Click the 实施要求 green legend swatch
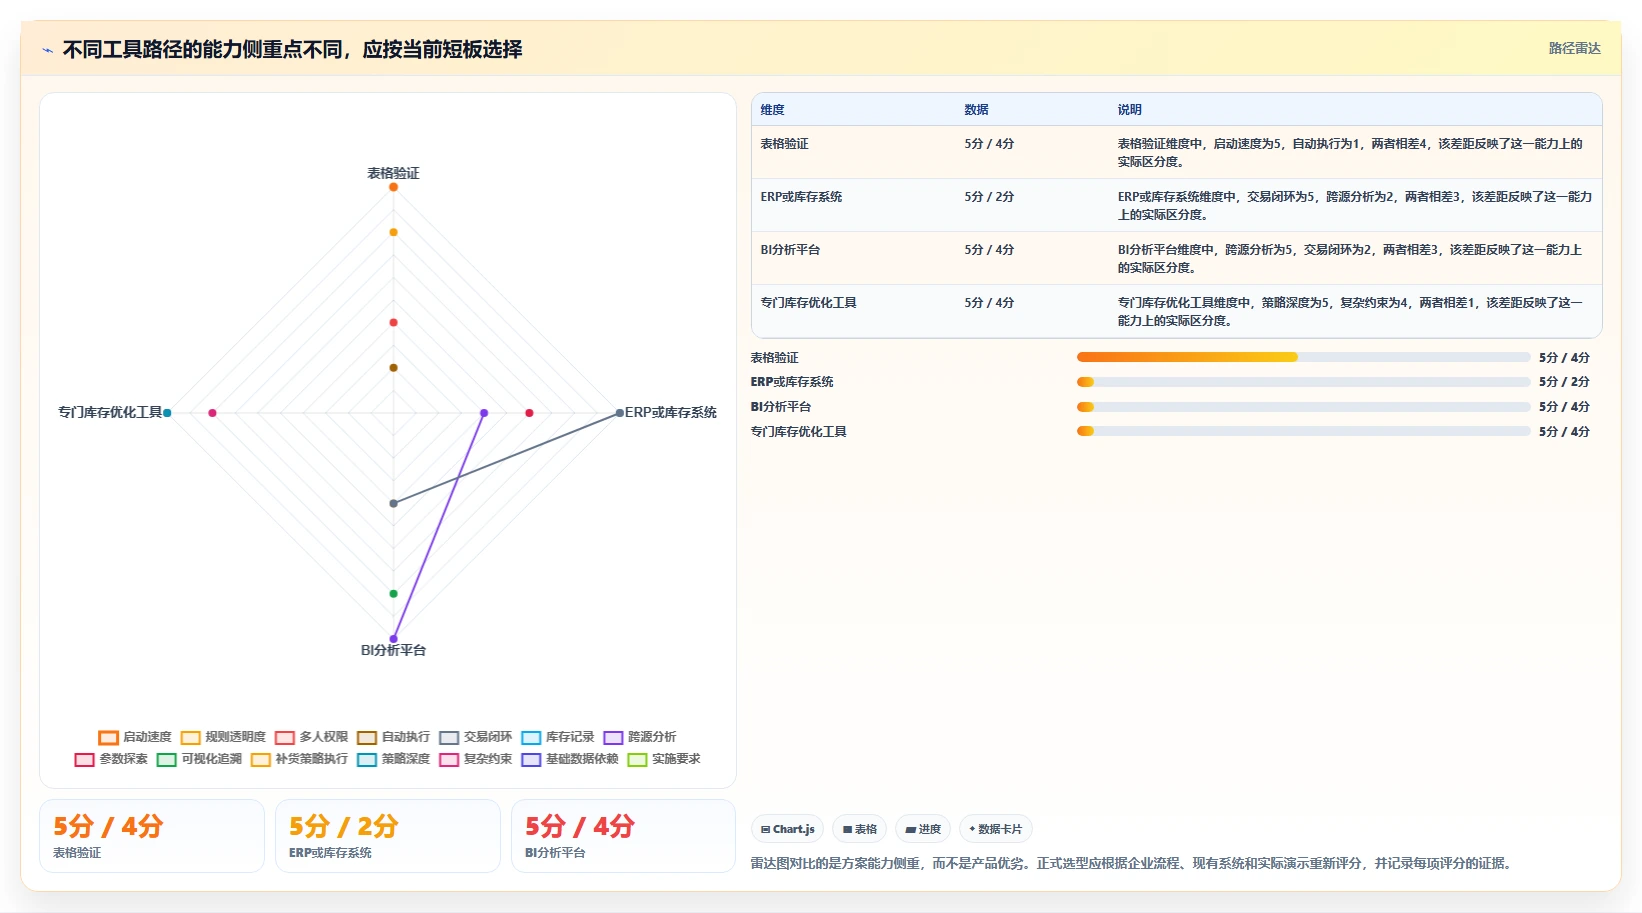 [x=637, y=760]
